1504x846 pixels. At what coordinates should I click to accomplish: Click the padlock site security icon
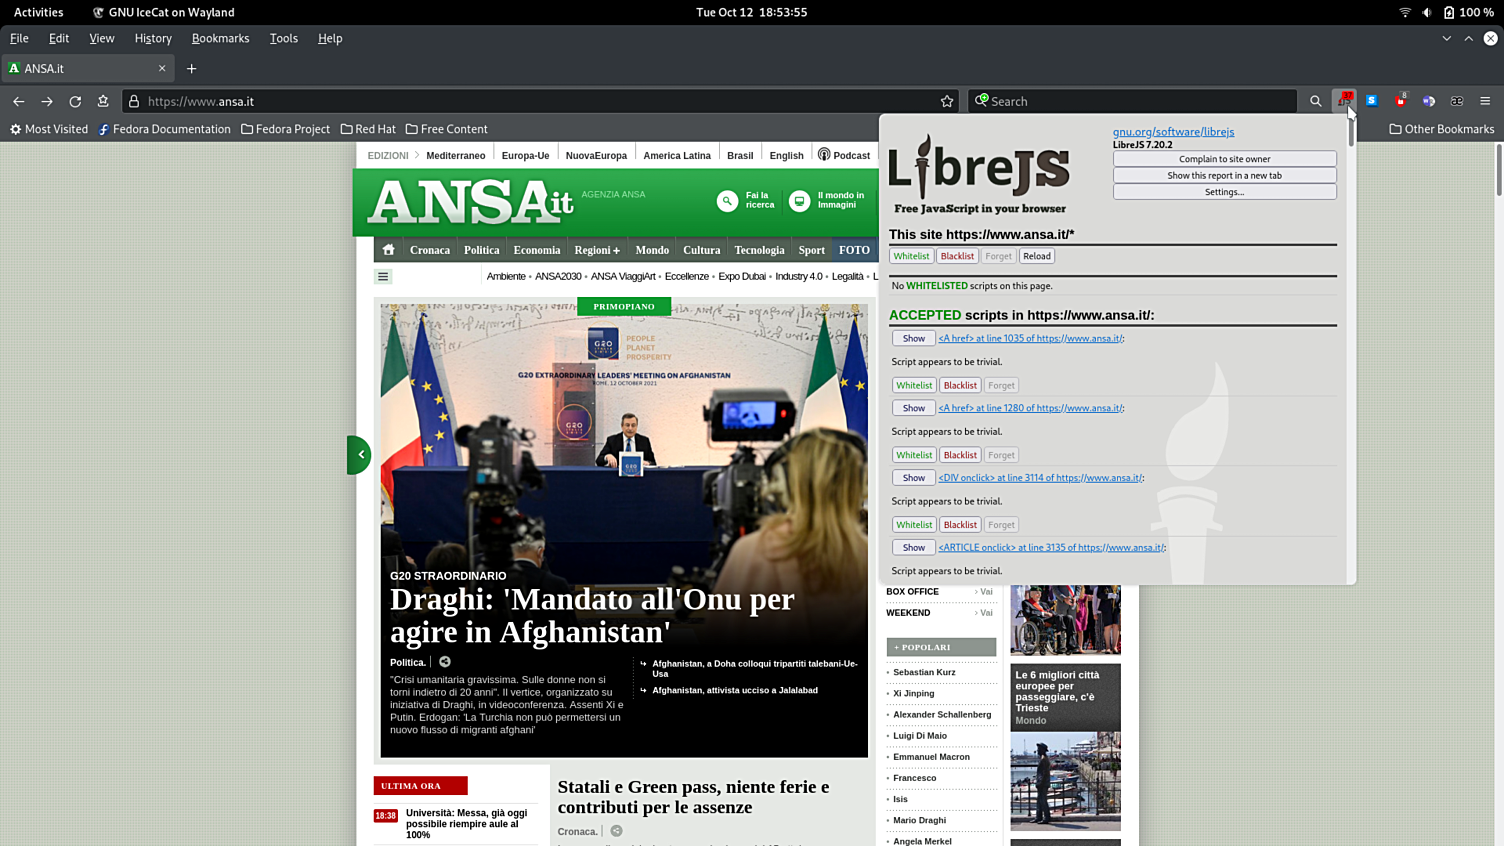[134, 101]
